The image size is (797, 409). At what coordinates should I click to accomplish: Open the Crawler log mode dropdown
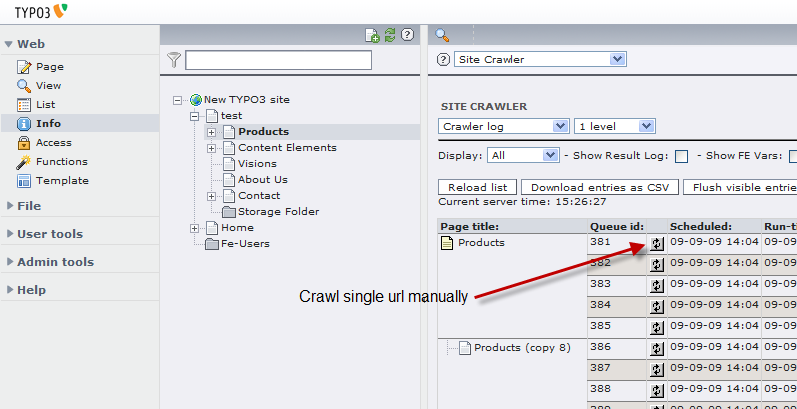(504, 126)
